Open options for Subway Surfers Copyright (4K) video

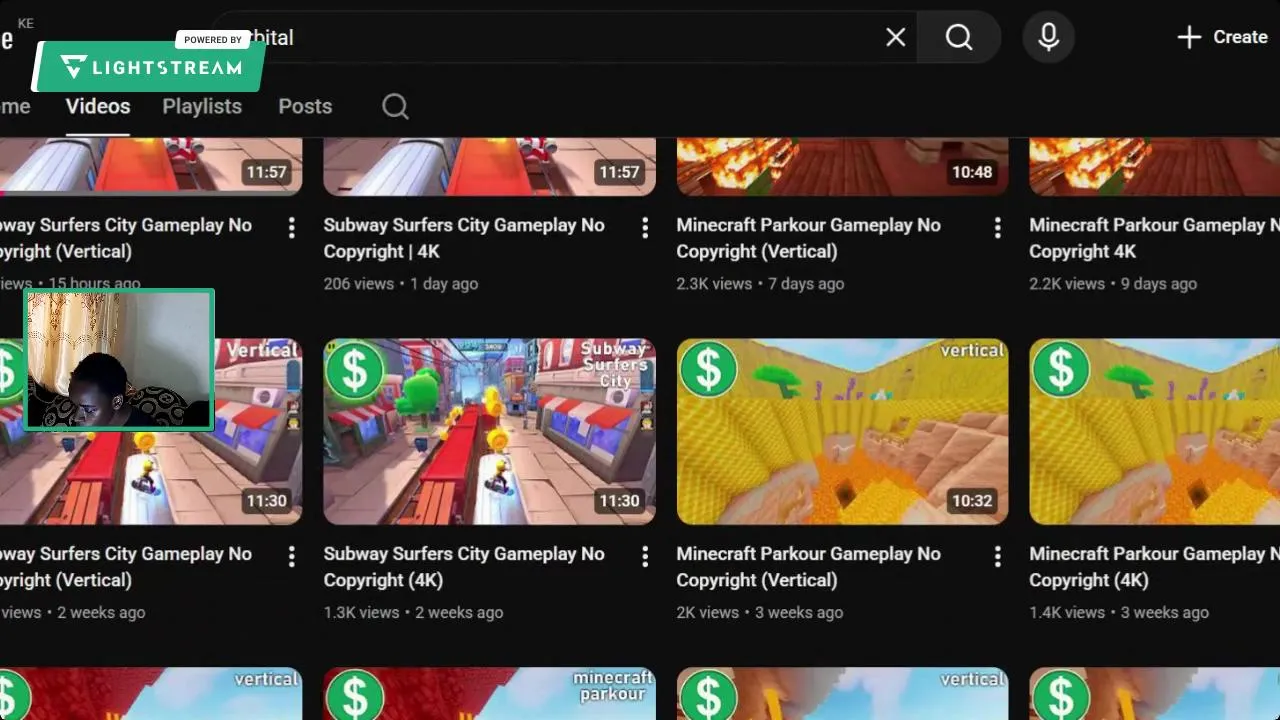[645, 556]
